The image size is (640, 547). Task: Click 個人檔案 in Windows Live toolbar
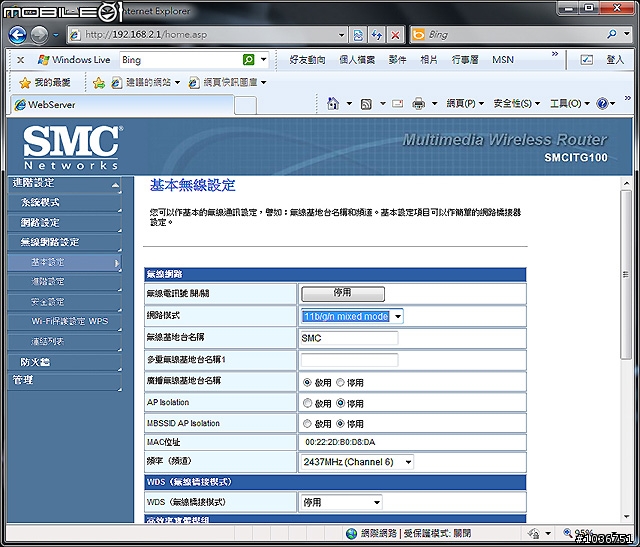357,60
